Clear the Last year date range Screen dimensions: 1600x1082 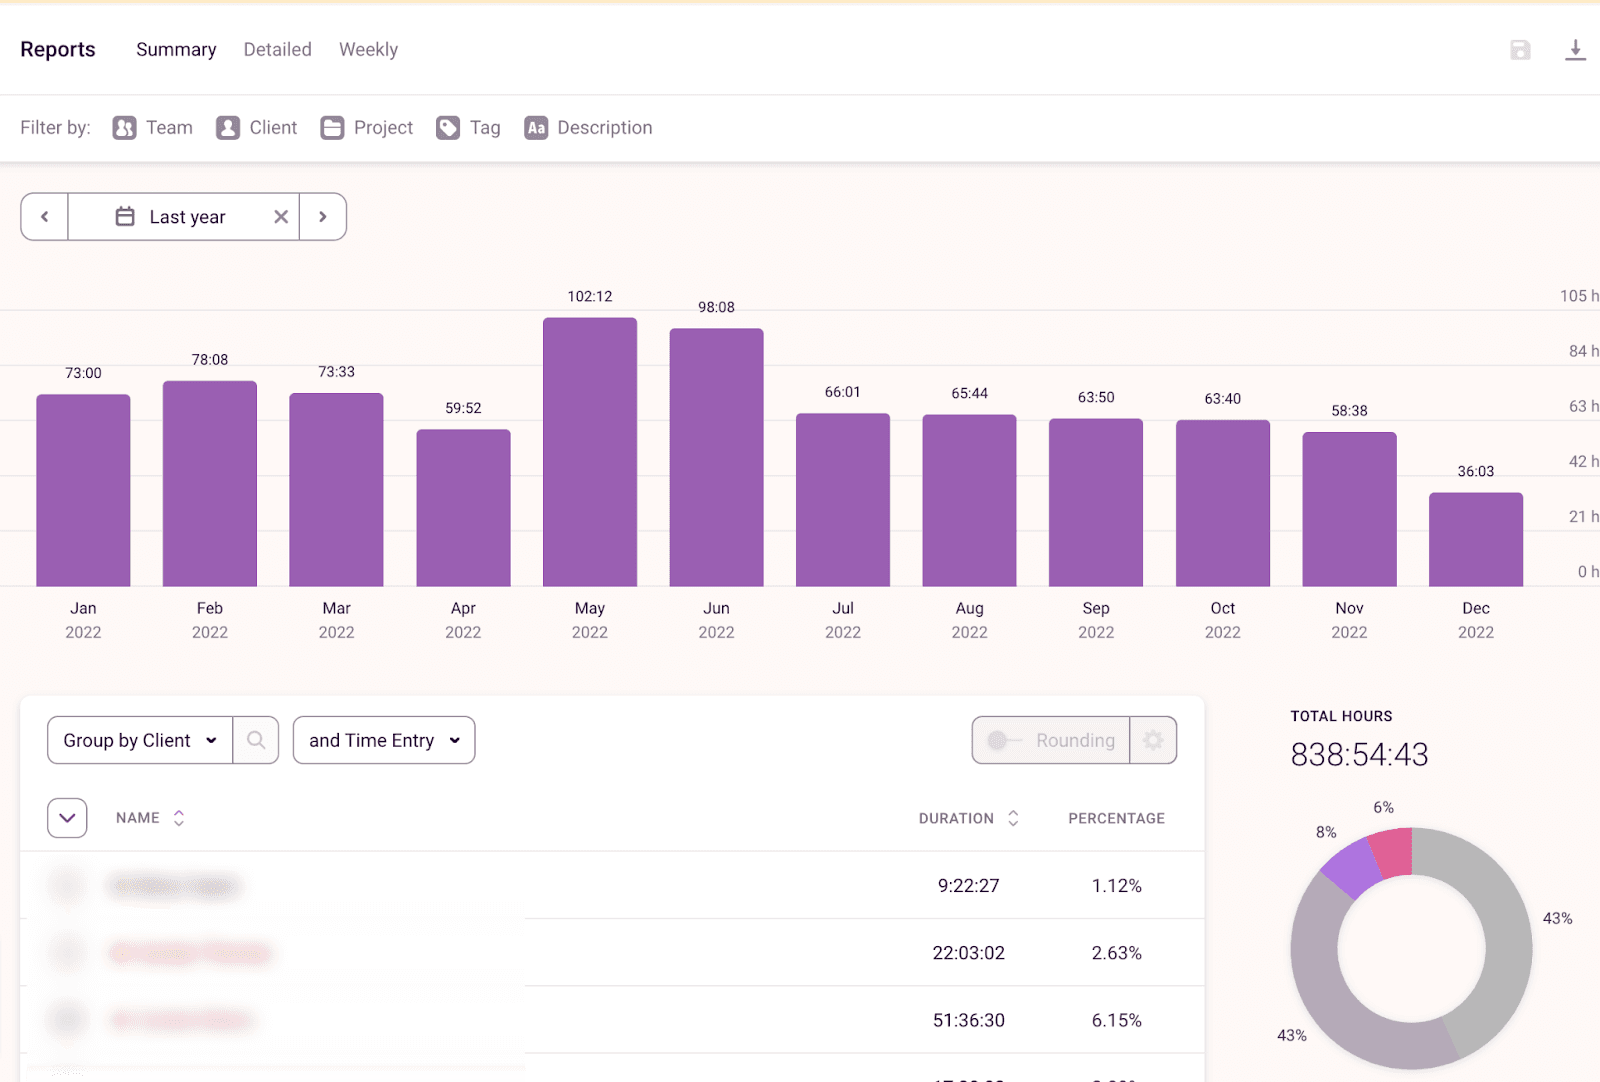(x=281, y=217)
